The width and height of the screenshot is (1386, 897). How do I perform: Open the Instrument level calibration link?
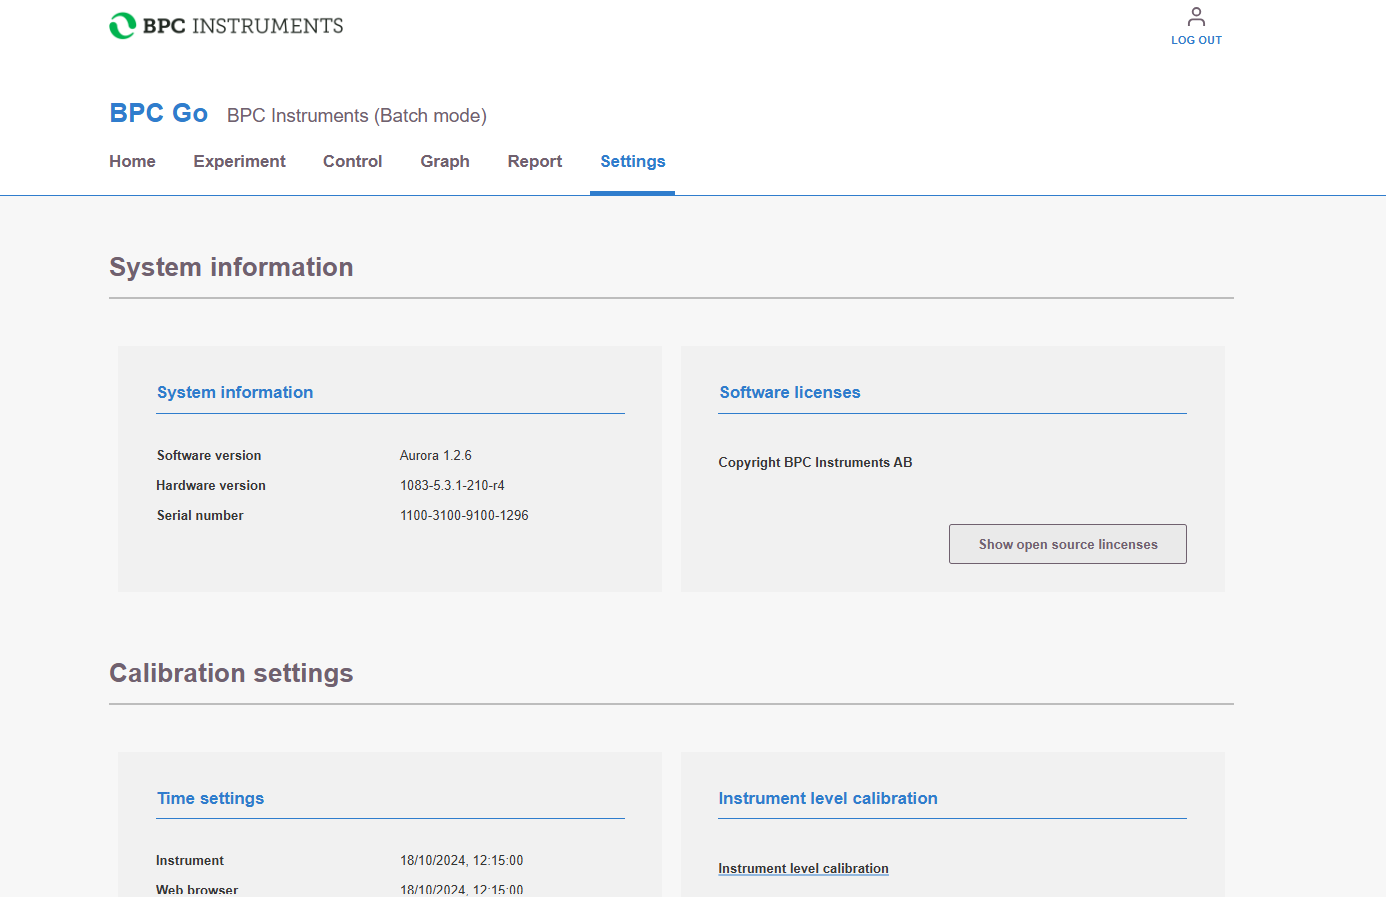tap(803, 868)
